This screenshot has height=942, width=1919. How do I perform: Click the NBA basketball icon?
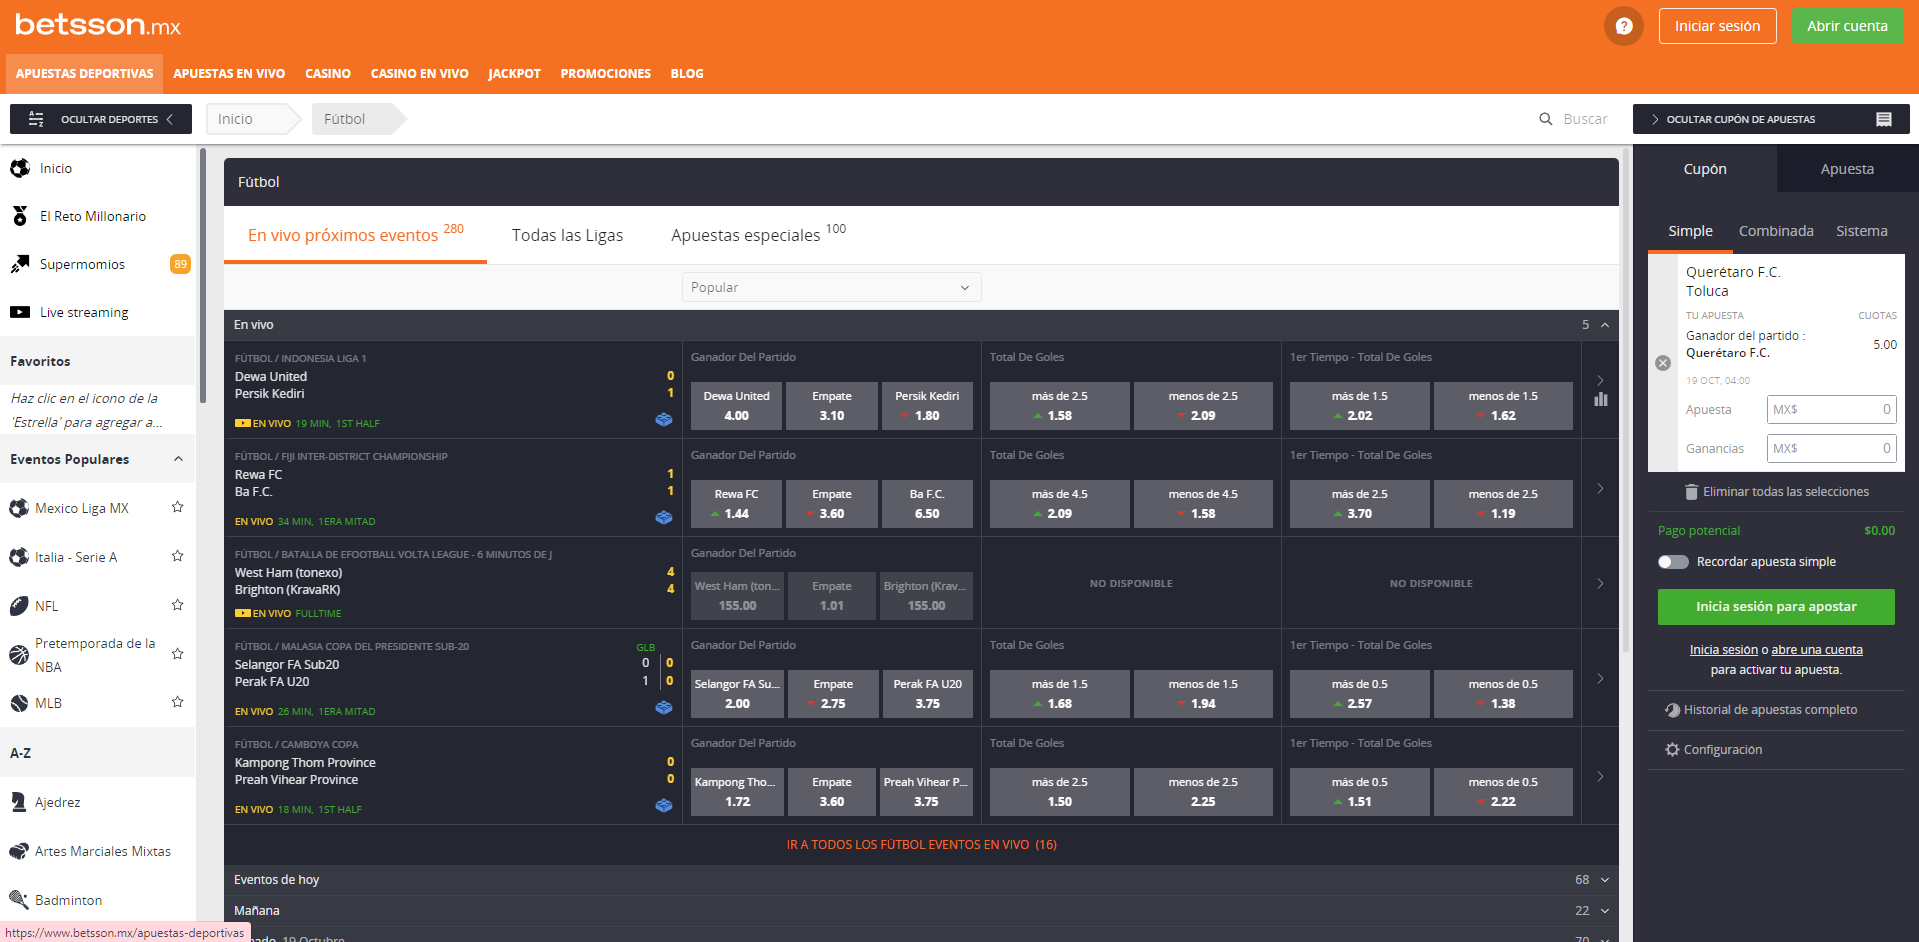tap(19, 655)
